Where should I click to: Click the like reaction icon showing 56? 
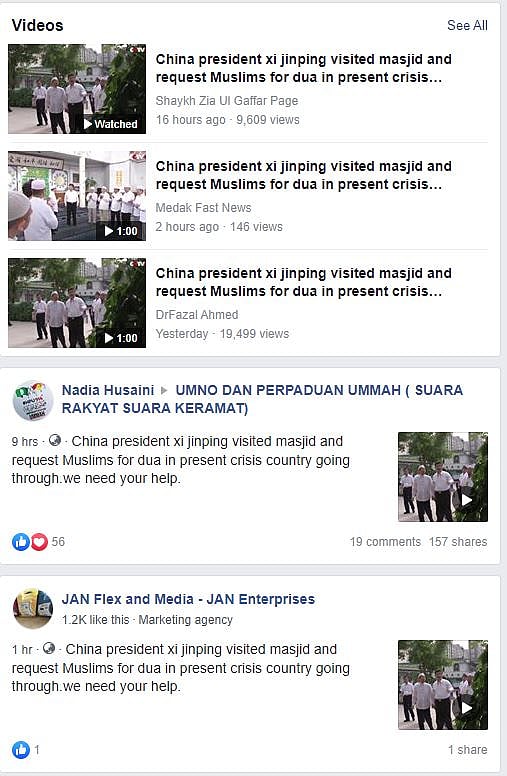21,542
